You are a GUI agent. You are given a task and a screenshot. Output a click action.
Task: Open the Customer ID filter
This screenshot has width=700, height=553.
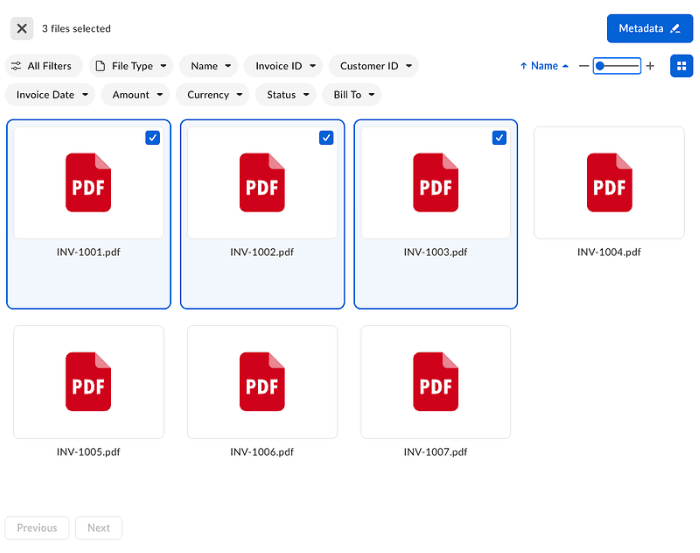click(x=373, y=66)
